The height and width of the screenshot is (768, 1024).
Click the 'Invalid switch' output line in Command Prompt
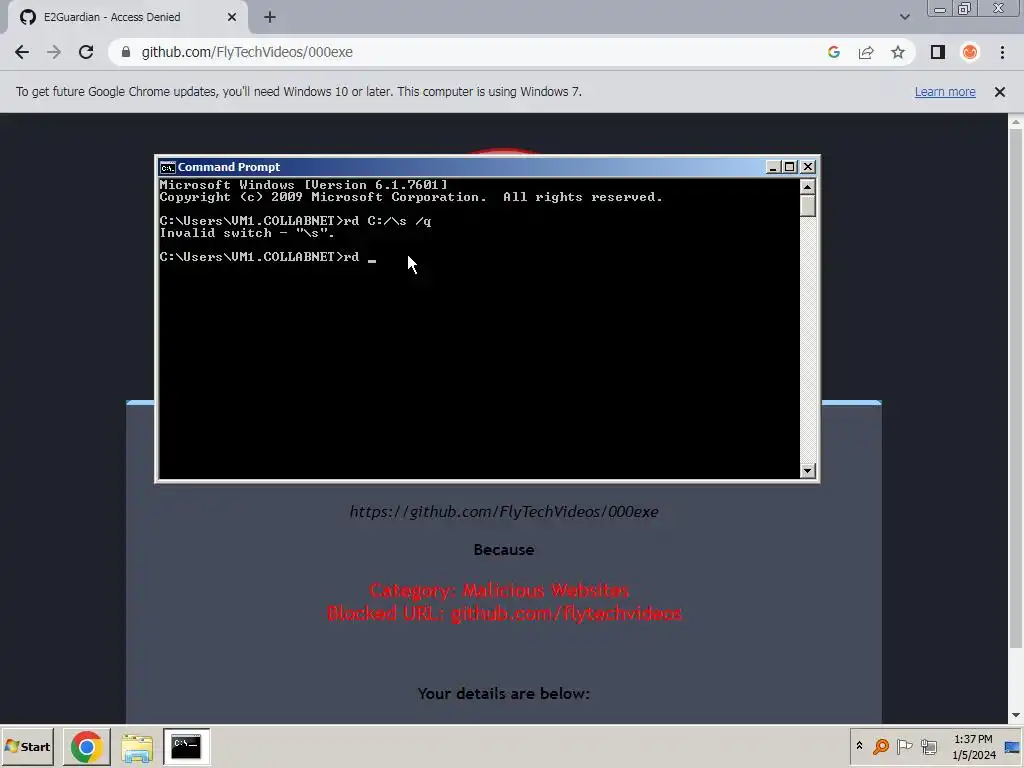(x=247, y=233)
